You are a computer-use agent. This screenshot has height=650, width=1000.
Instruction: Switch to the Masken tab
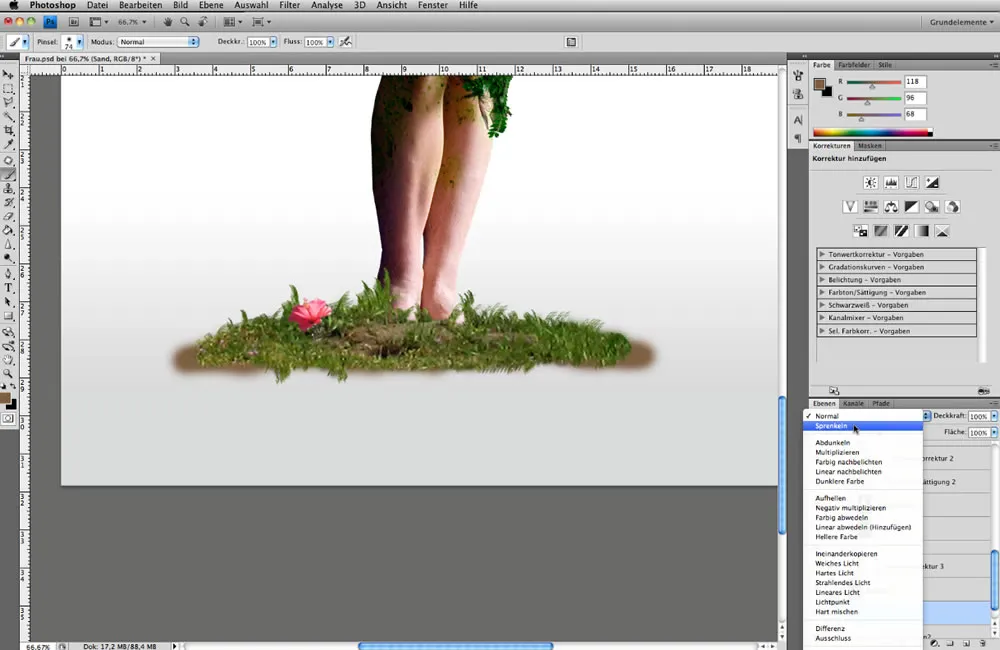(869, 145)
